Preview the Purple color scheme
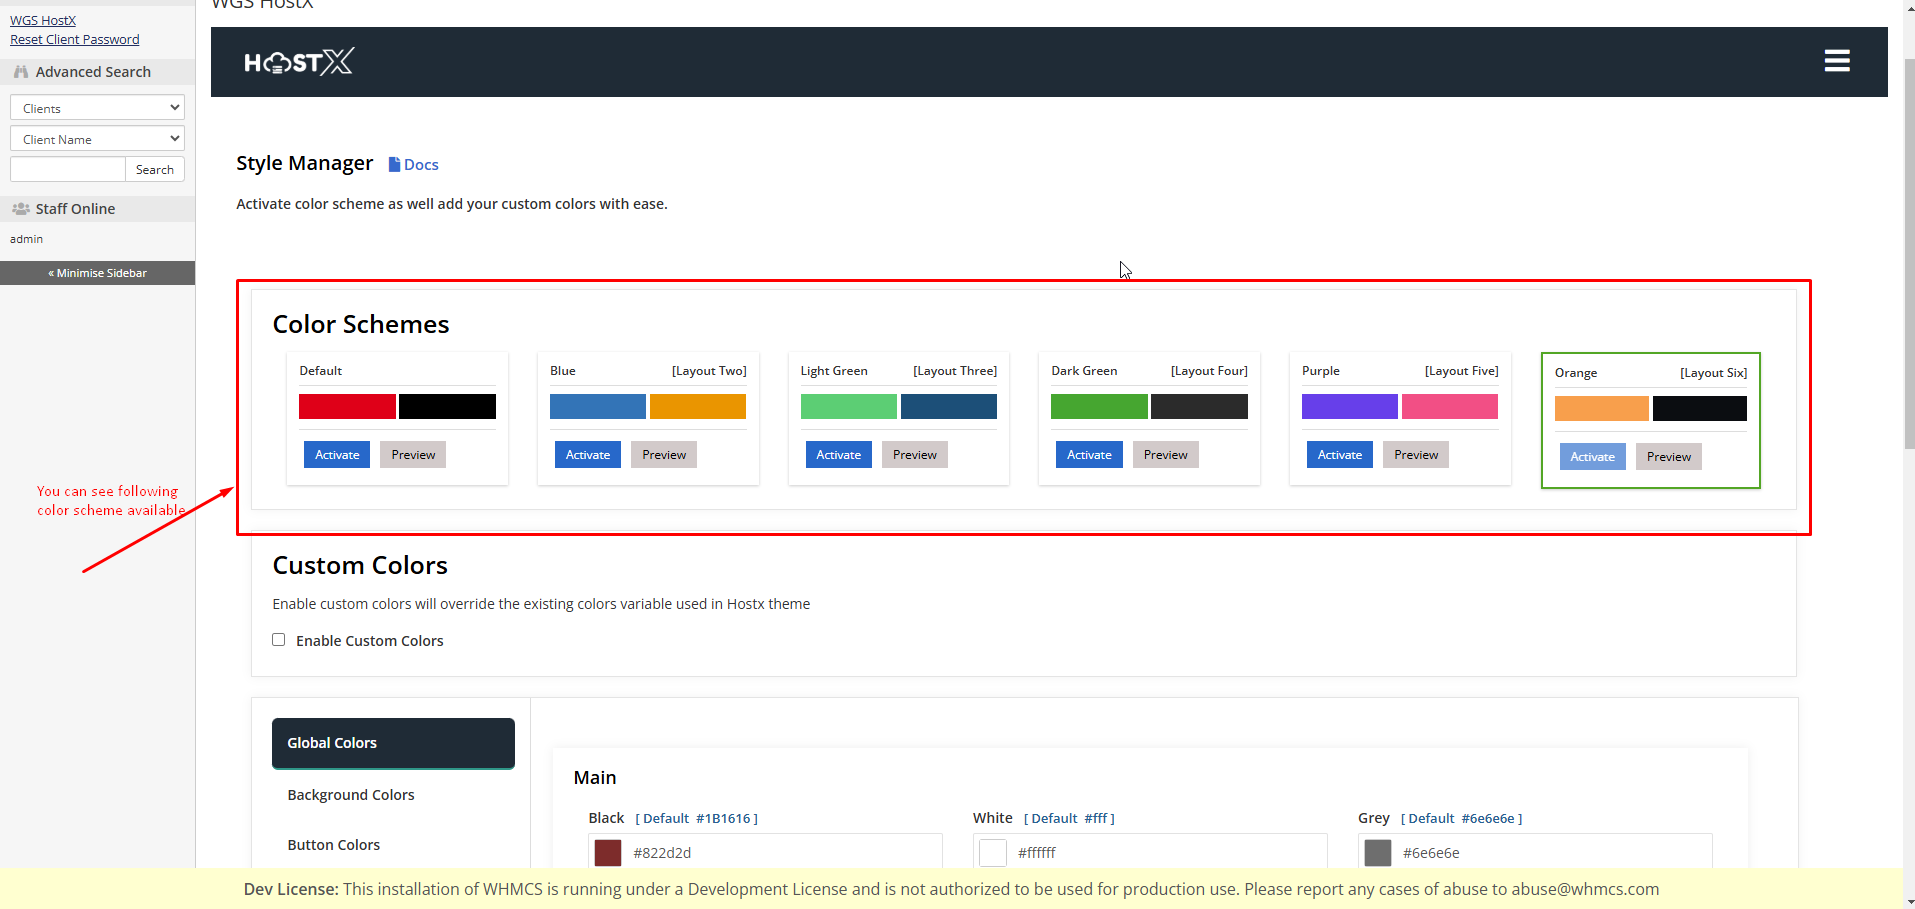This screenshot has width=1915, height=909. tap(1416, 455)
